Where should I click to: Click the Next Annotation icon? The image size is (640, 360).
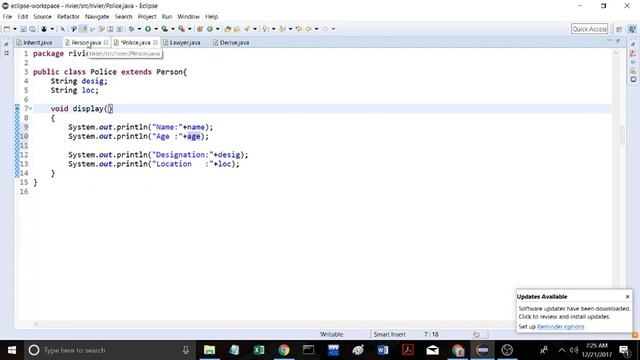pos(265,29)
